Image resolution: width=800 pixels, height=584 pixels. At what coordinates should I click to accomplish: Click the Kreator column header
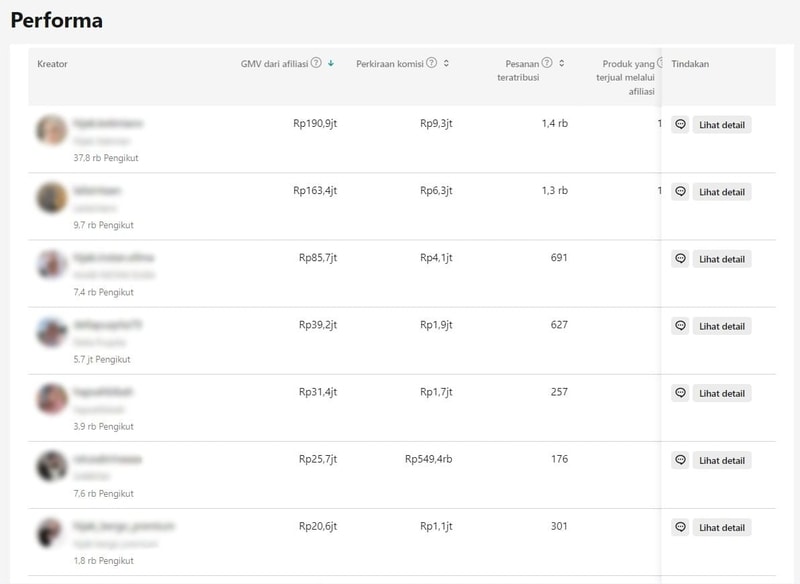point(52,64)
